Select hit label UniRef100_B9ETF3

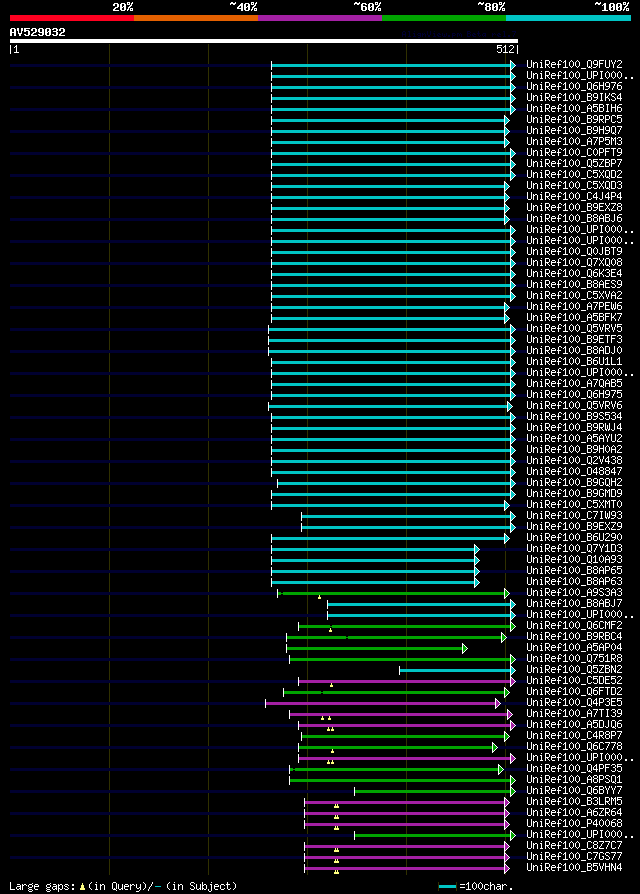[x=574, y=340]
